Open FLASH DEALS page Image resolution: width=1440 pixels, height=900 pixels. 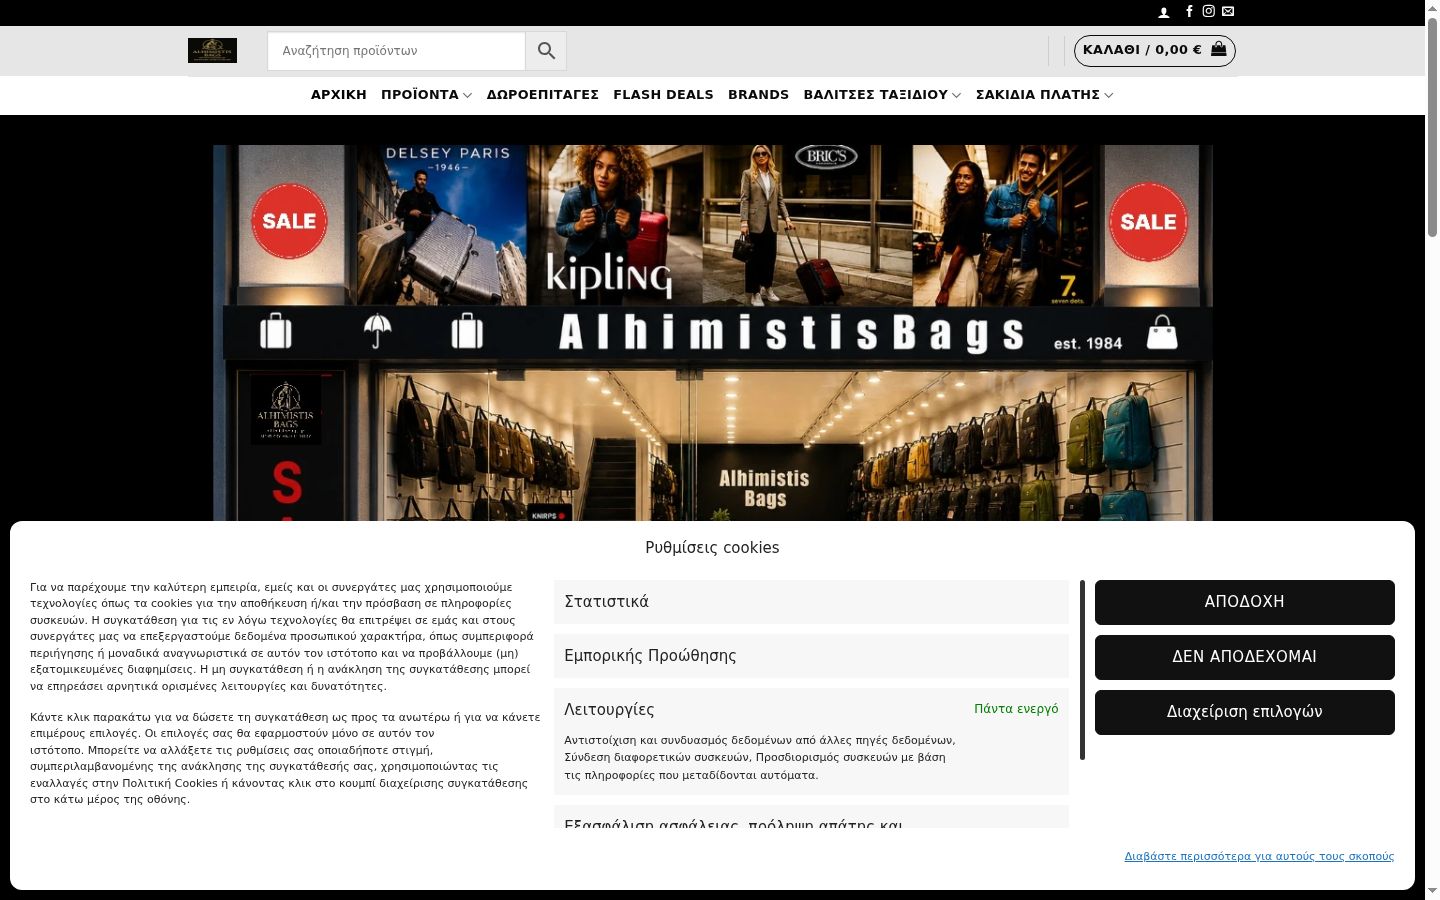(x=663, y=95)
